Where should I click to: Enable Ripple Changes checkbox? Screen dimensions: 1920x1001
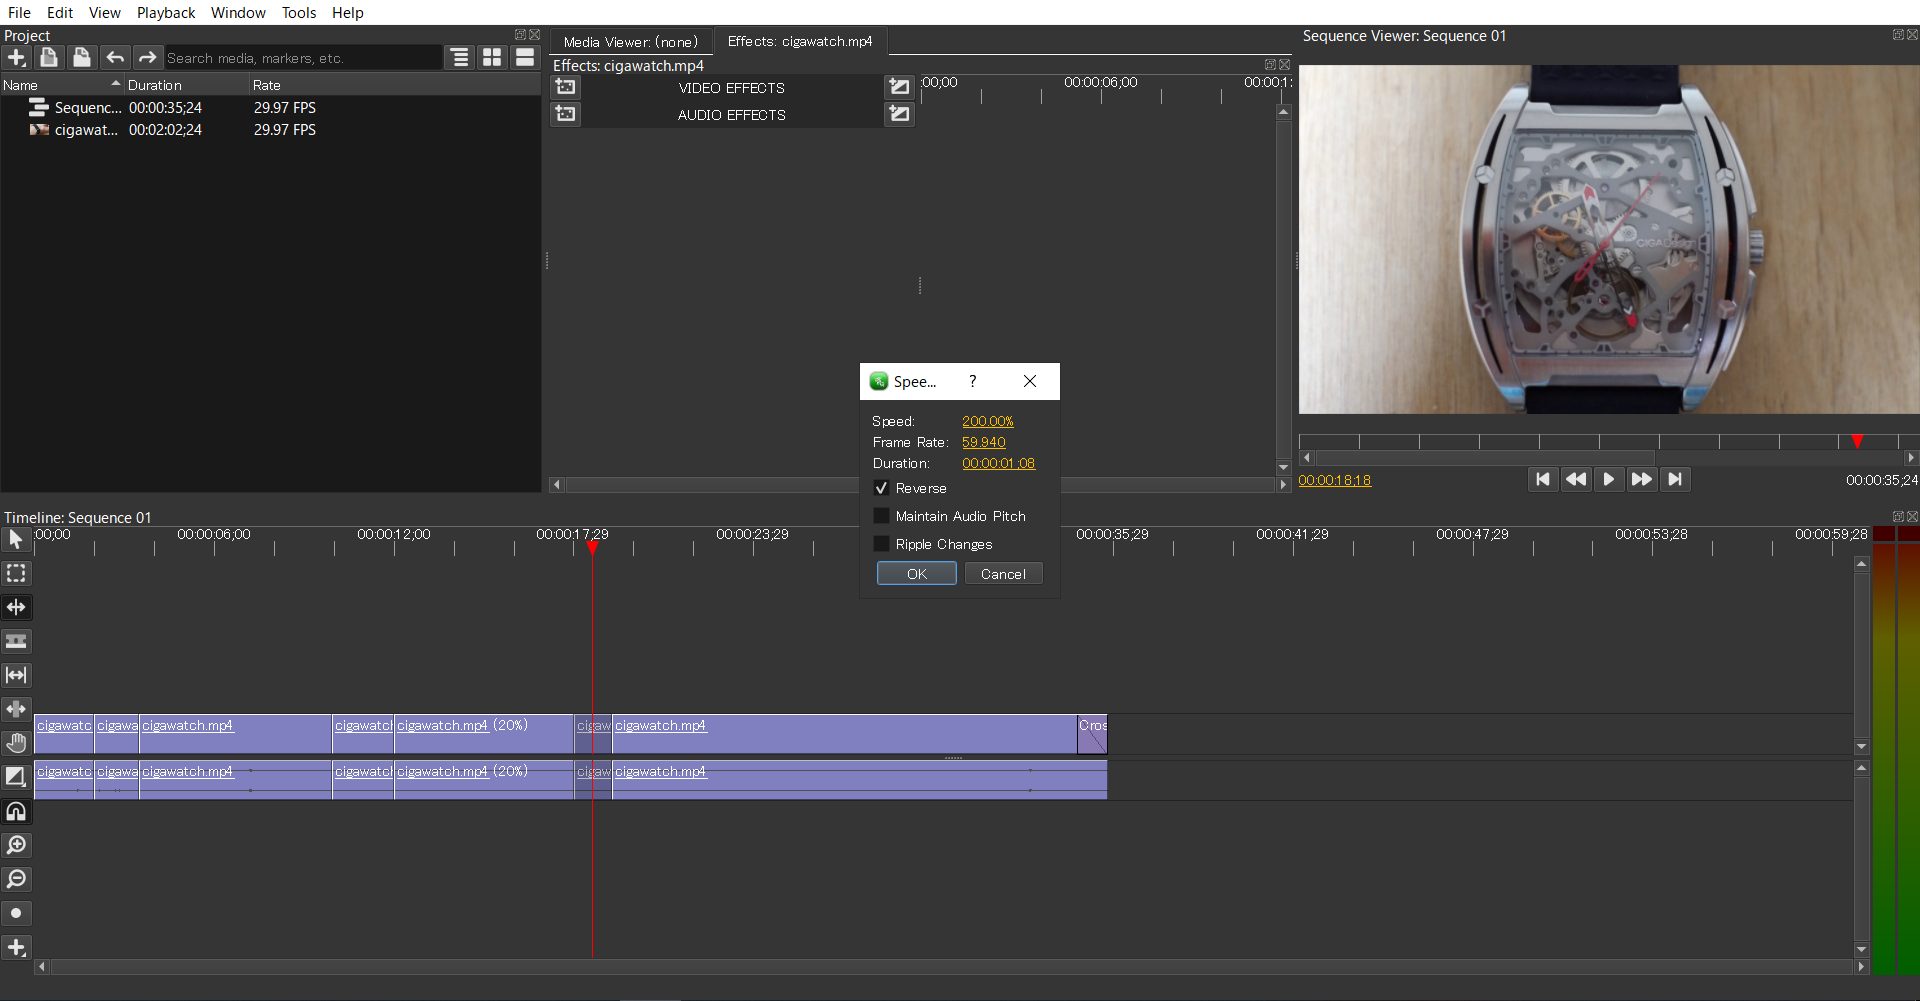pyautogui.click(x=881, y=544)
